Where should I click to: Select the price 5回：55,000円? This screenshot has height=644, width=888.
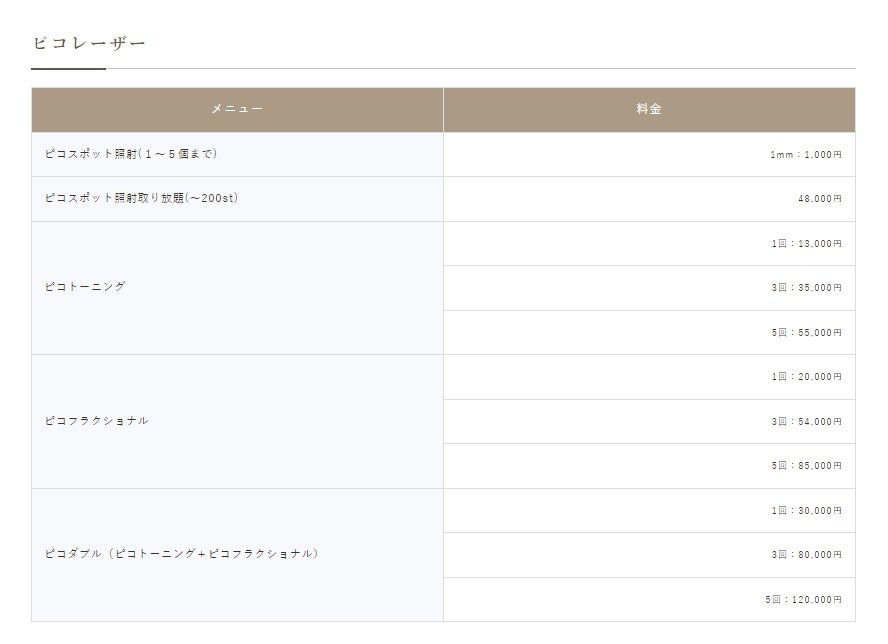[806, 332]
